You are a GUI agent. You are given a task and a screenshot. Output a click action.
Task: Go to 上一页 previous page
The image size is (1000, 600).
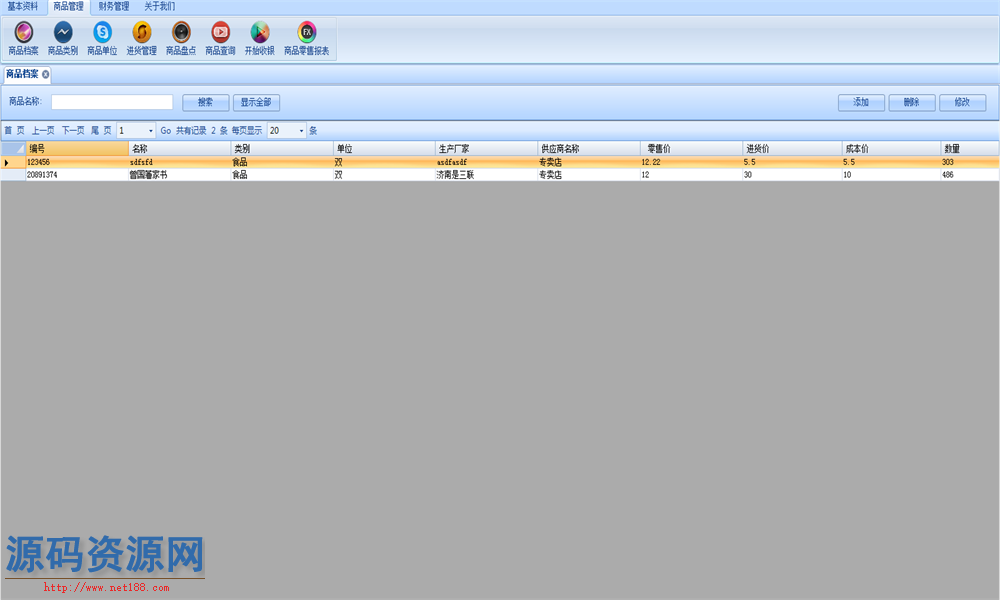coord(43,130)
